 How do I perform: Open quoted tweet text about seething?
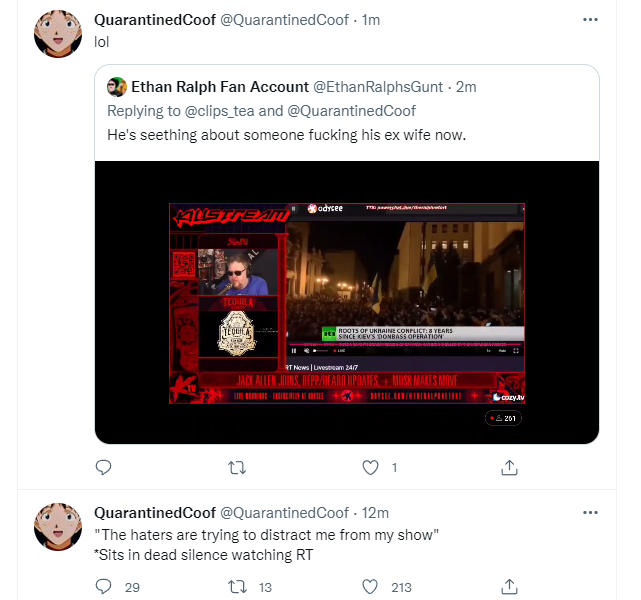tap(287, 135)
